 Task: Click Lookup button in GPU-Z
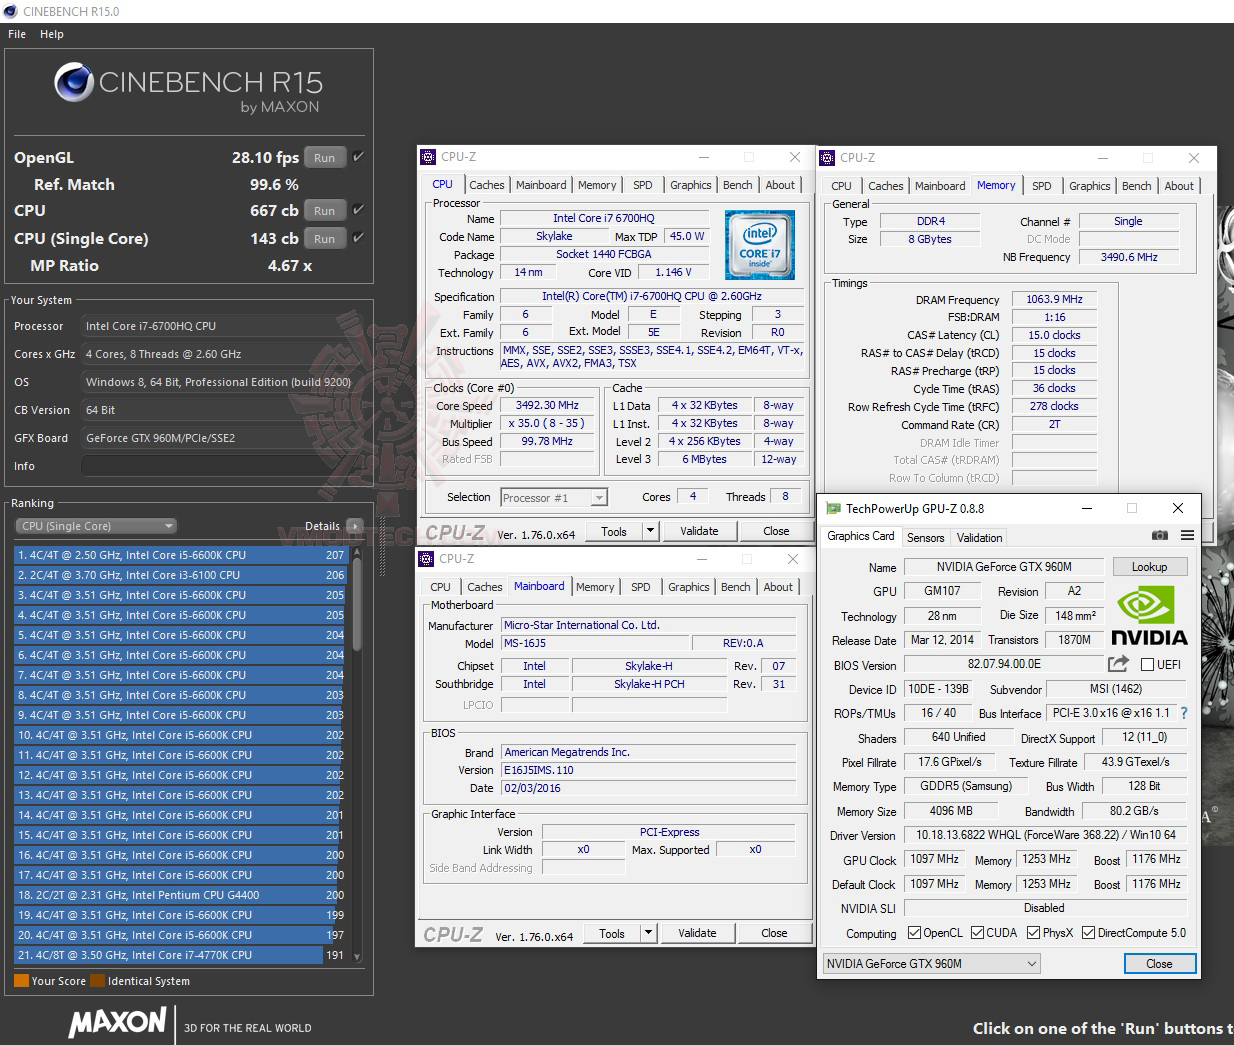pos(1149,567)
